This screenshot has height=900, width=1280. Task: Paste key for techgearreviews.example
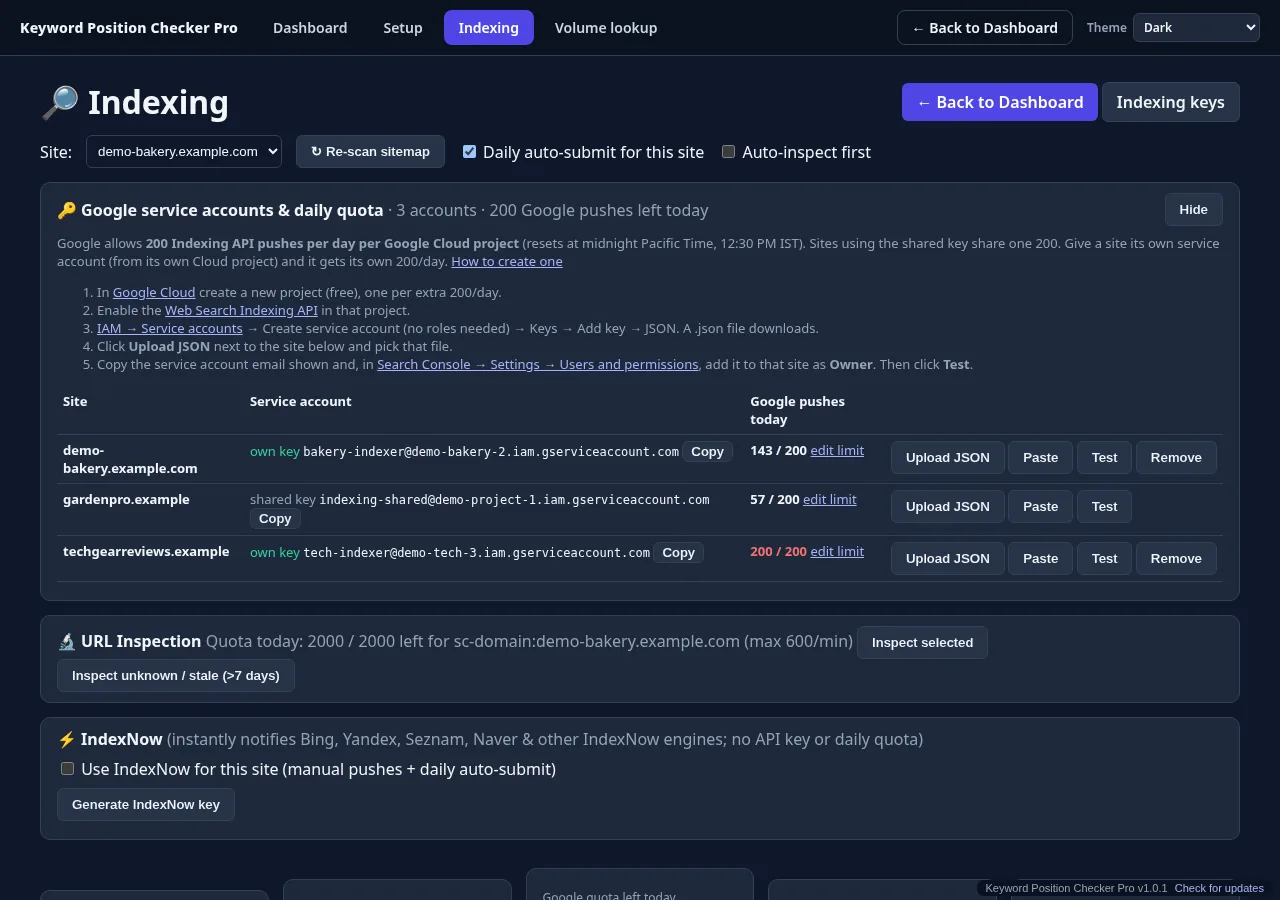click(x=1040, y=558)
